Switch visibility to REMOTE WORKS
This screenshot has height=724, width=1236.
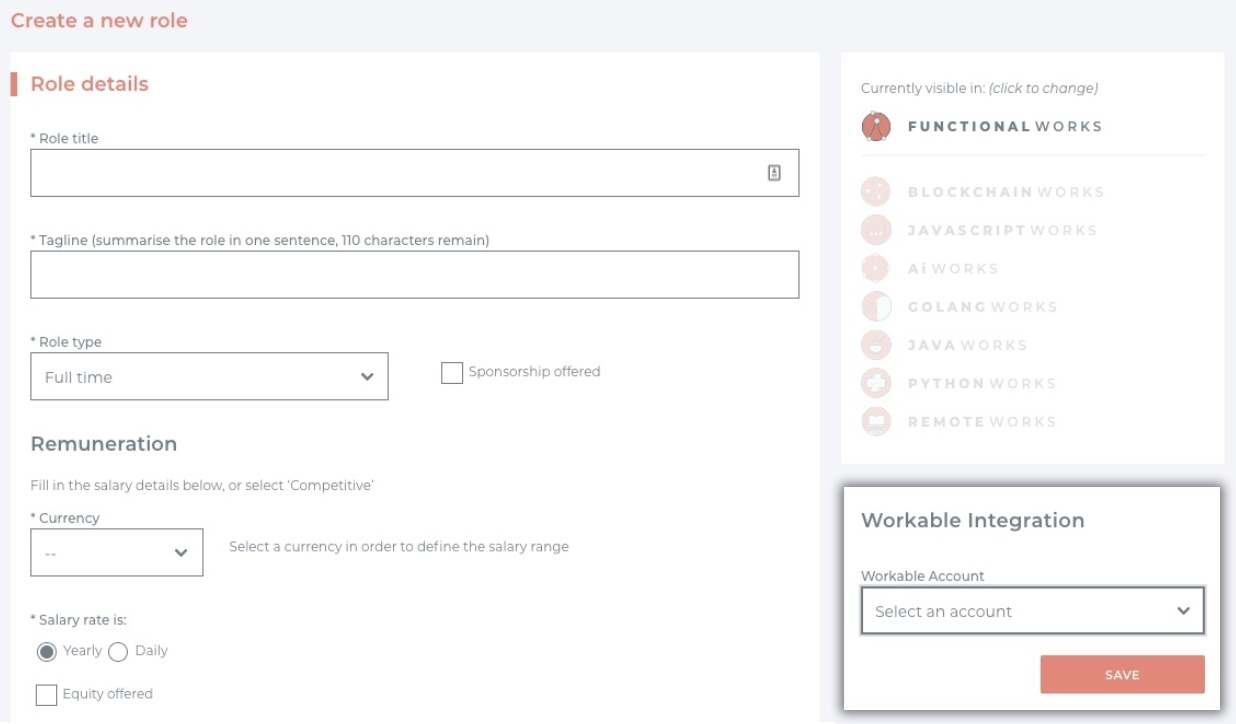click(x=982, y=422)
